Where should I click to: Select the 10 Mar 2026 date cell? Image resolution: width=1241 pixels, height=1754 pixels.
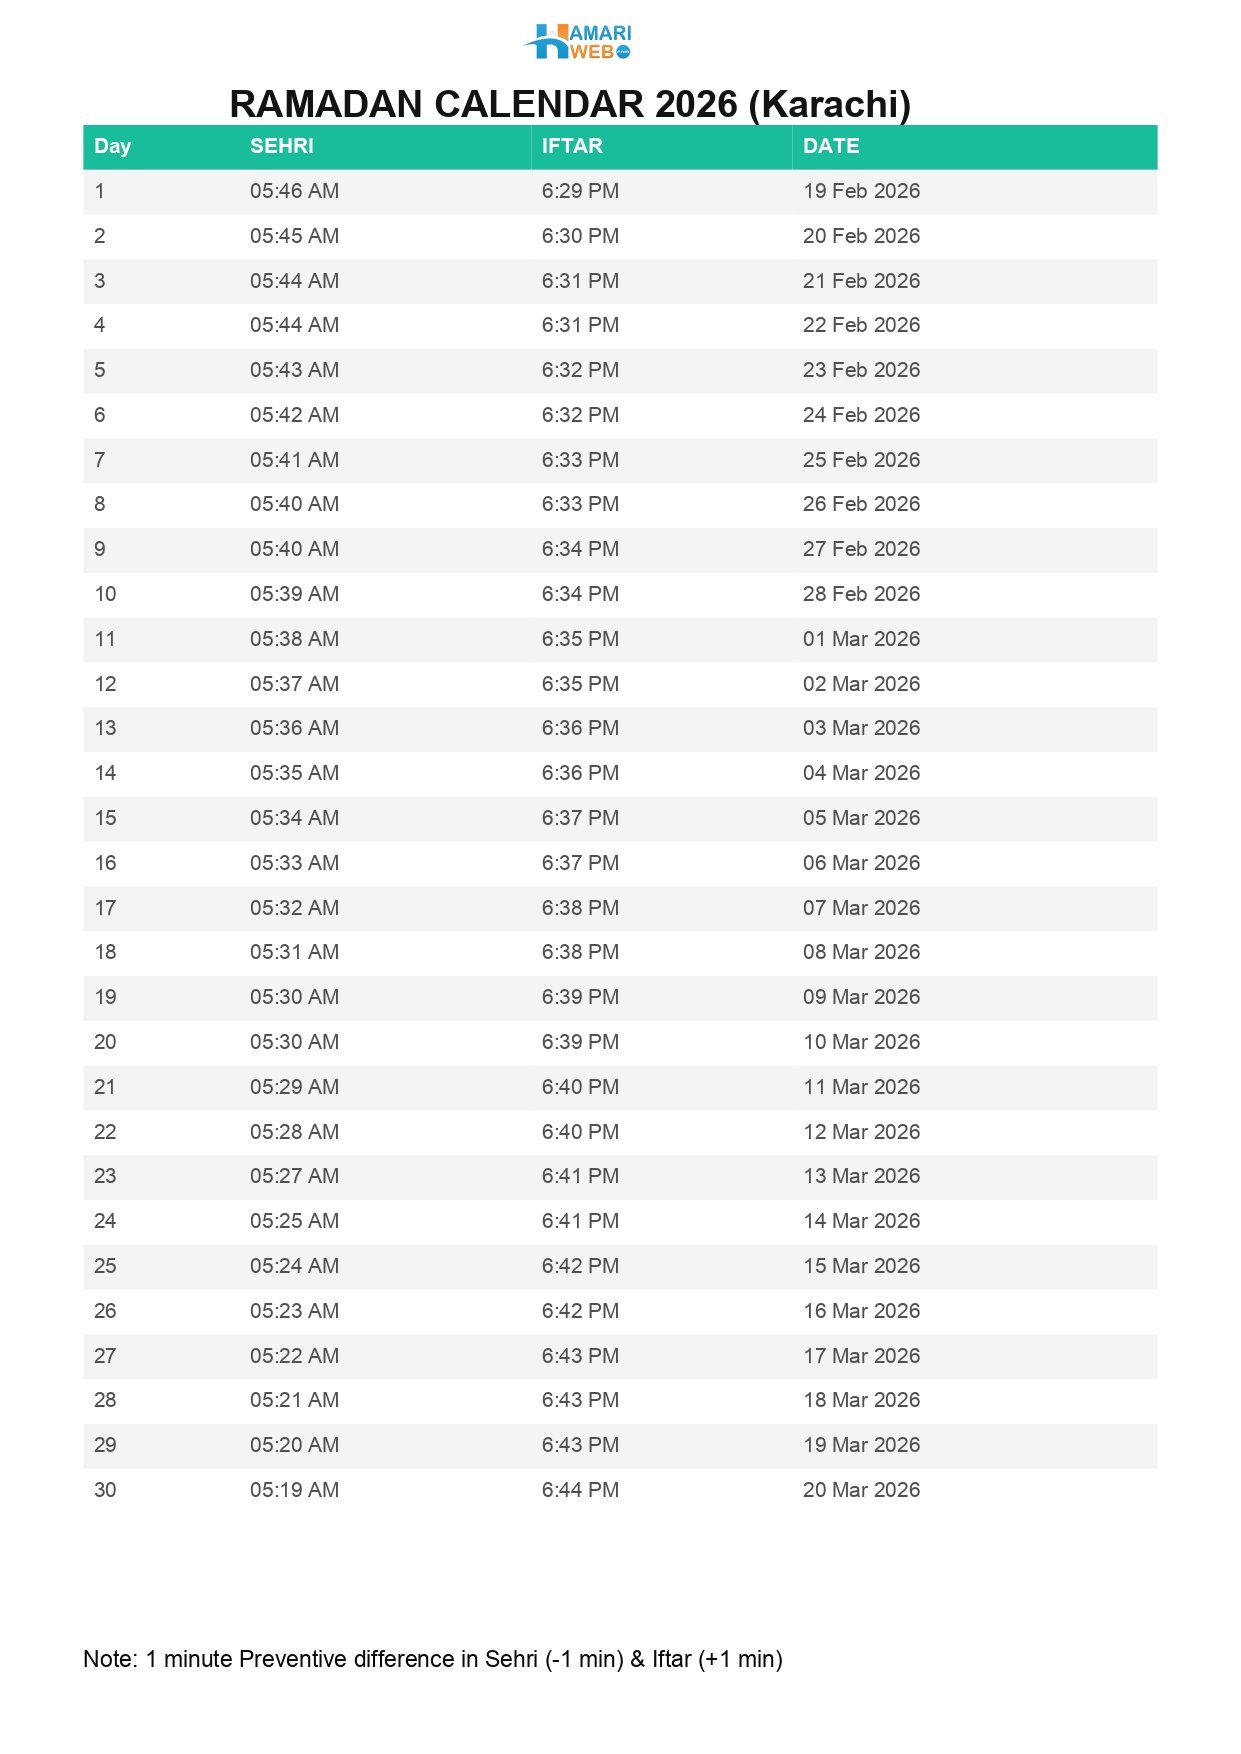coord(861,1042)
